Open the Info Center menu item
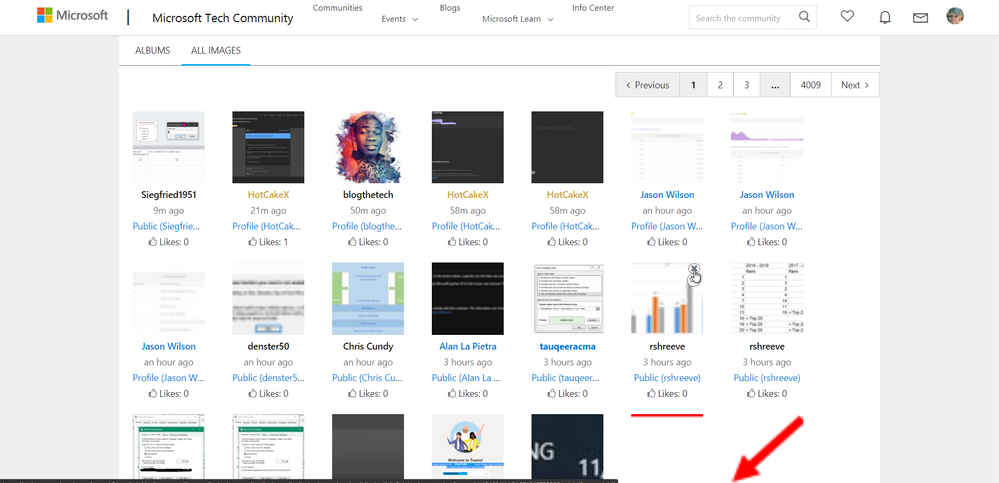 point(593,8)
